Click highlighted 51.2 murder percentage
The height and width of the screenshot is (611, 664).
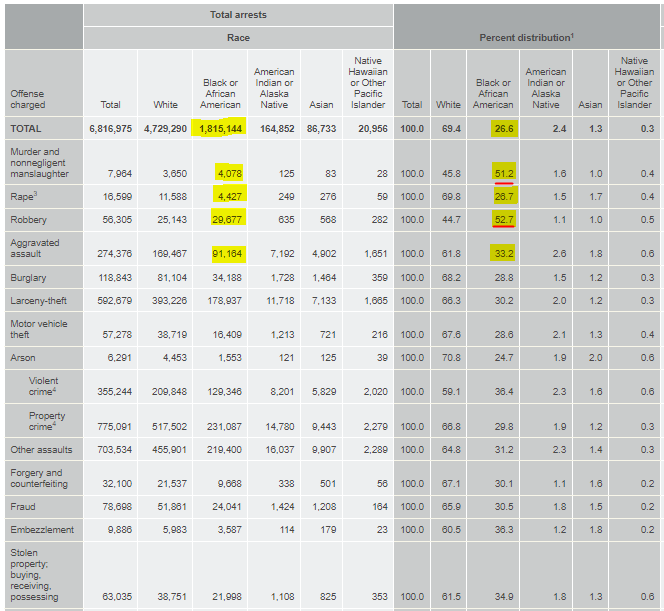tap(504, 173)
